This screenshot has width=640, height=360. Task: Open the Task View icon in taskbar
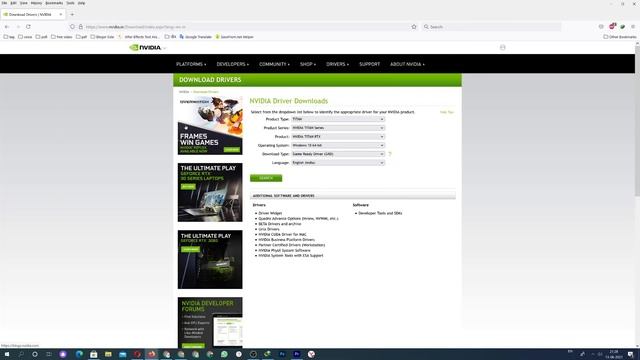pyautogui.click(x=49, y=354)
